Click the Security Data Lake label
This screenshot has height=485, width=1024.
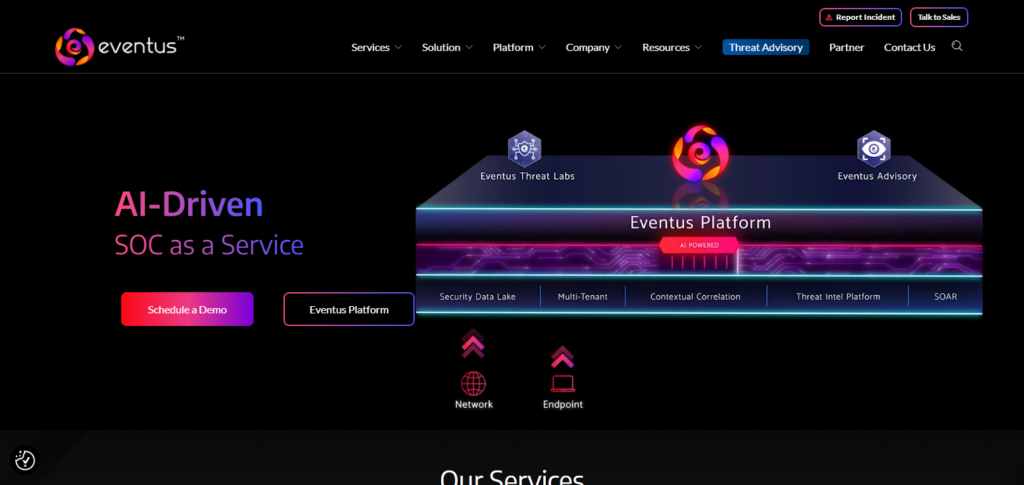pos(477,296)
